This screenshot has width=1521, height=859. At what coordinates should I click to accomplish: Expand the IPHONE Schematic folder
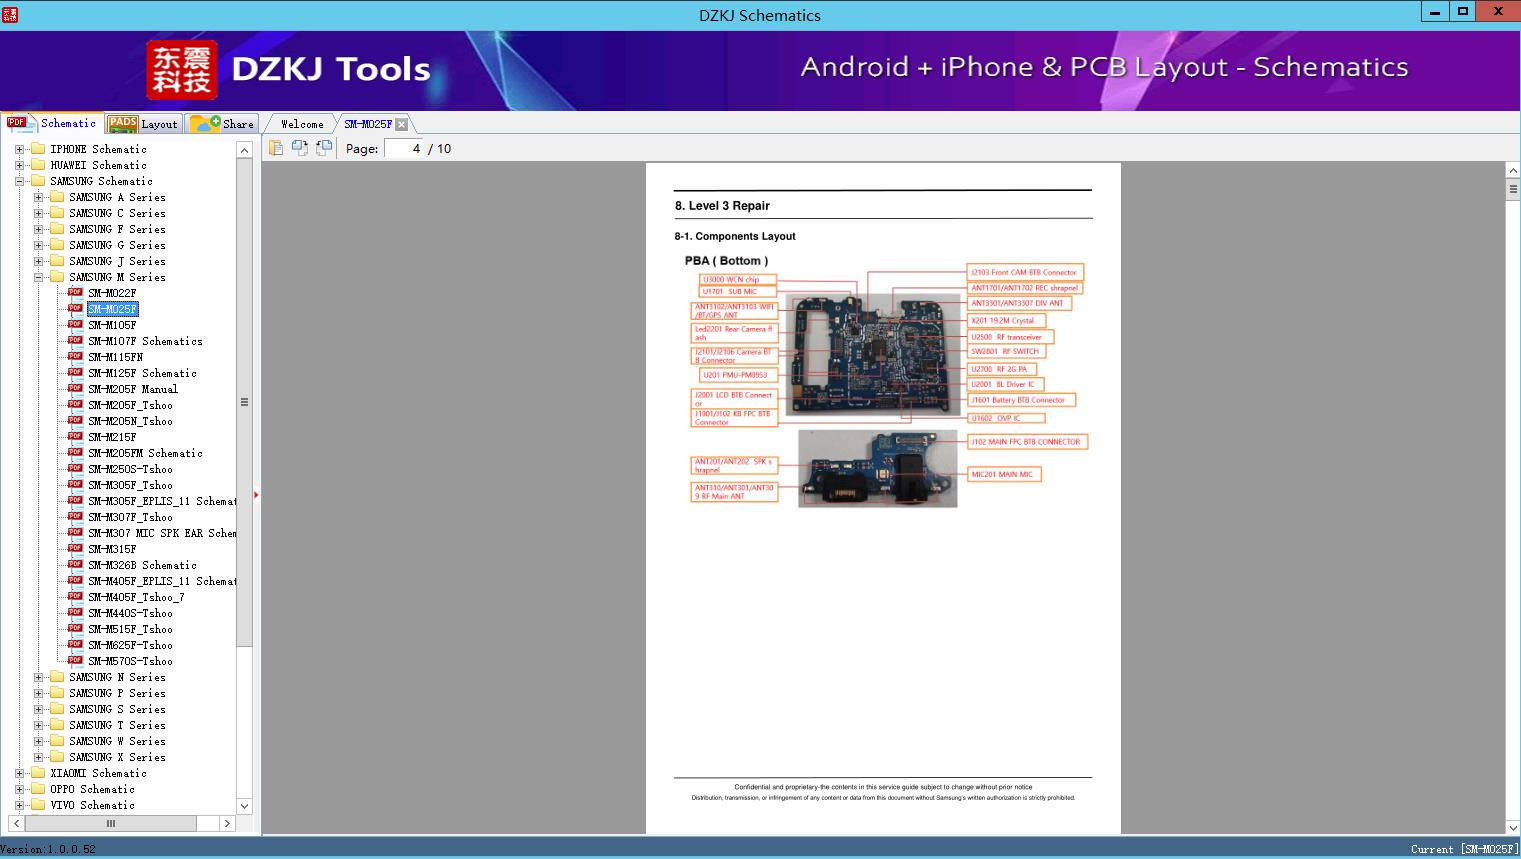[19, 149]
